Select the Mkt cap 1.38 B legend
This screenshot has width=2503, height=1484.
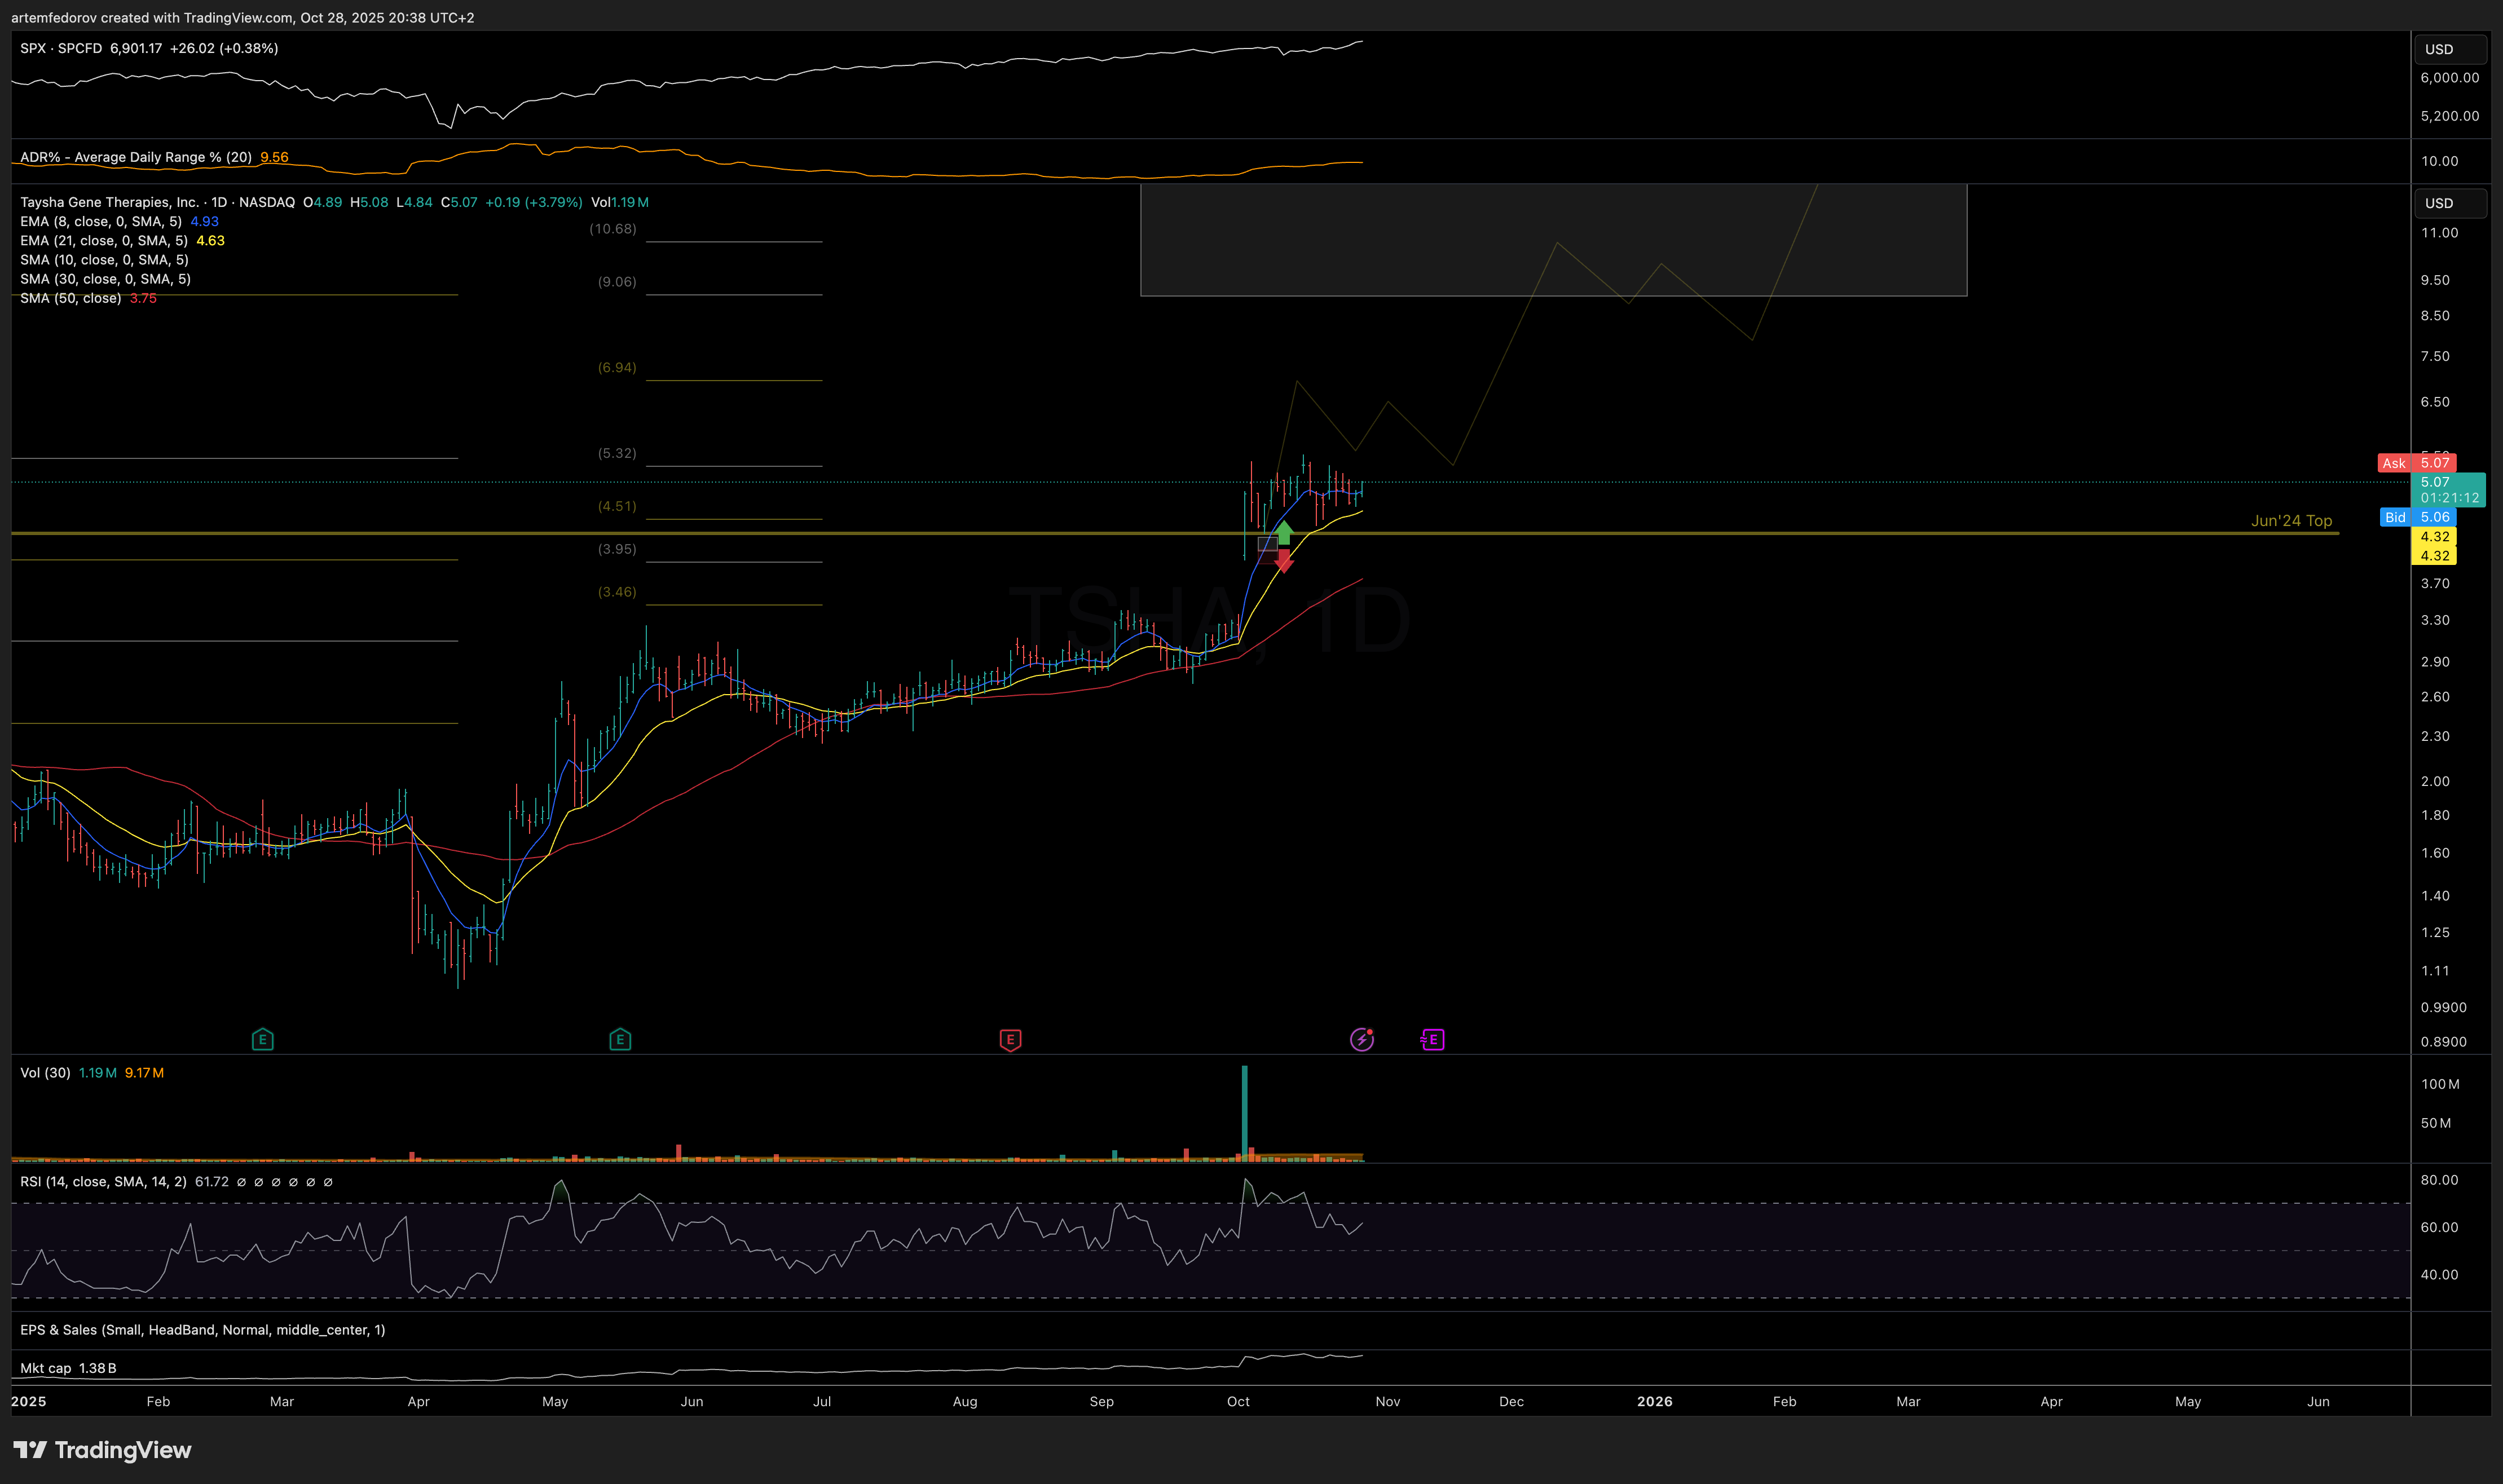[68, 1368]
